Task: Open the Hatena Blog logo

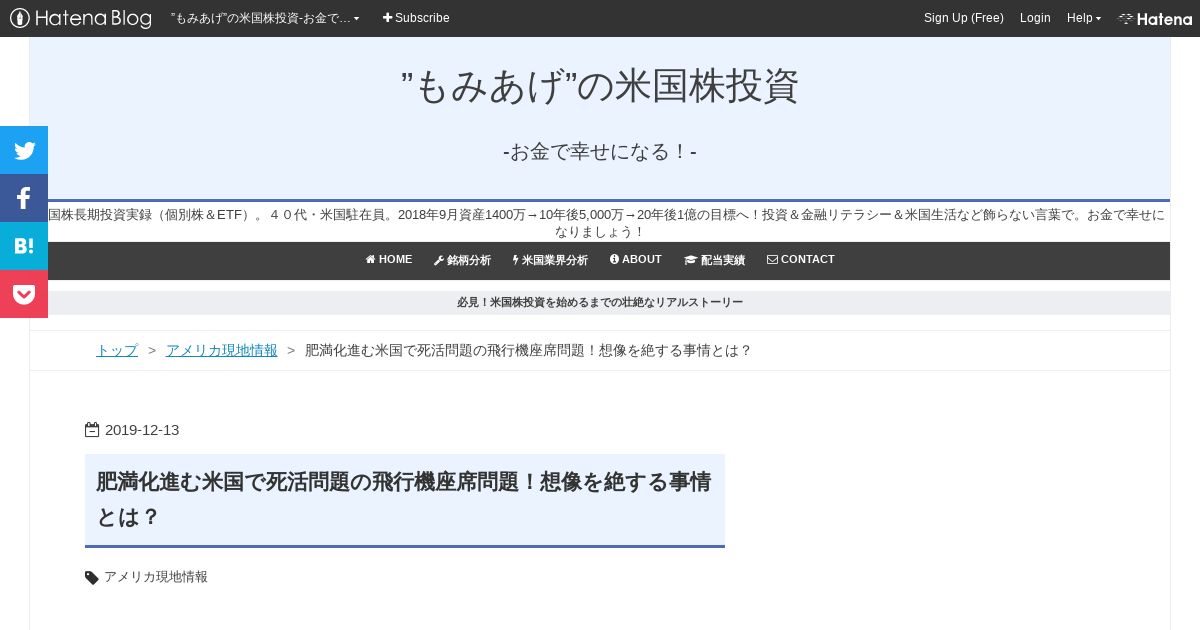Action: tap(81, 18)
